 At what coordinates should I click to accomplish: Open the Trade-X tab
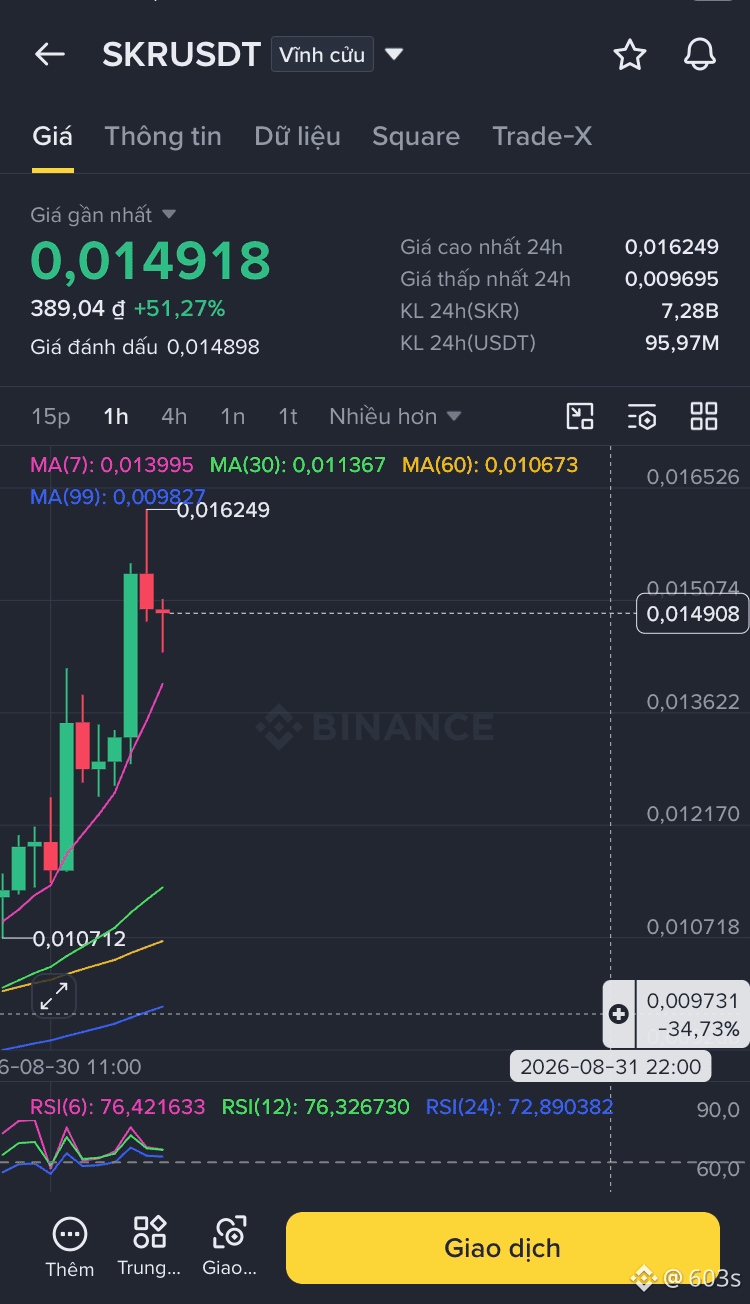[x=542, y=136]
